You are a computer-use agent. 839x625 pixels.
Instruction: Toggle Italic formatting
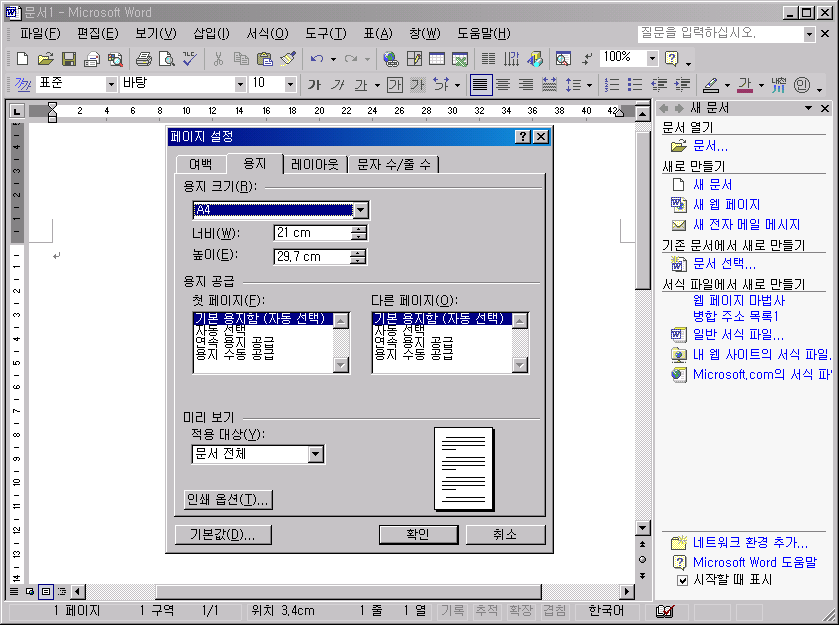pyautogui.click(x=338, y=85)
